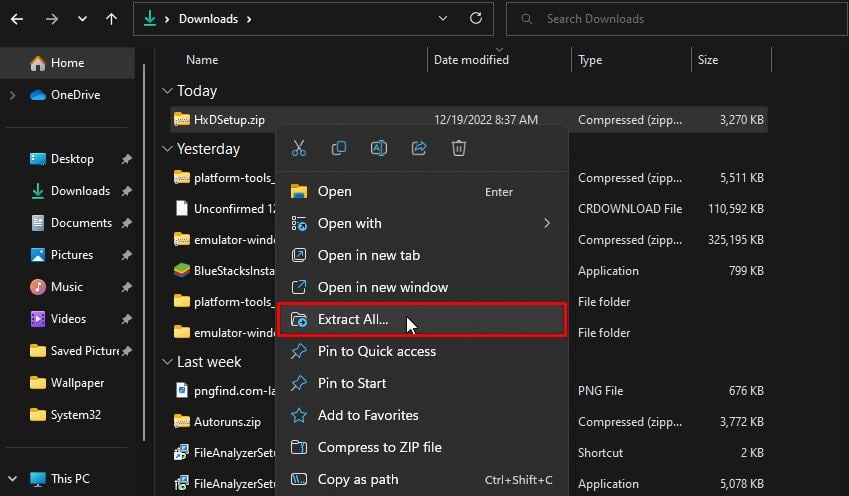Collapse the Today file group
This screenshot has width=849, height=496.
[x=166, y=91]
